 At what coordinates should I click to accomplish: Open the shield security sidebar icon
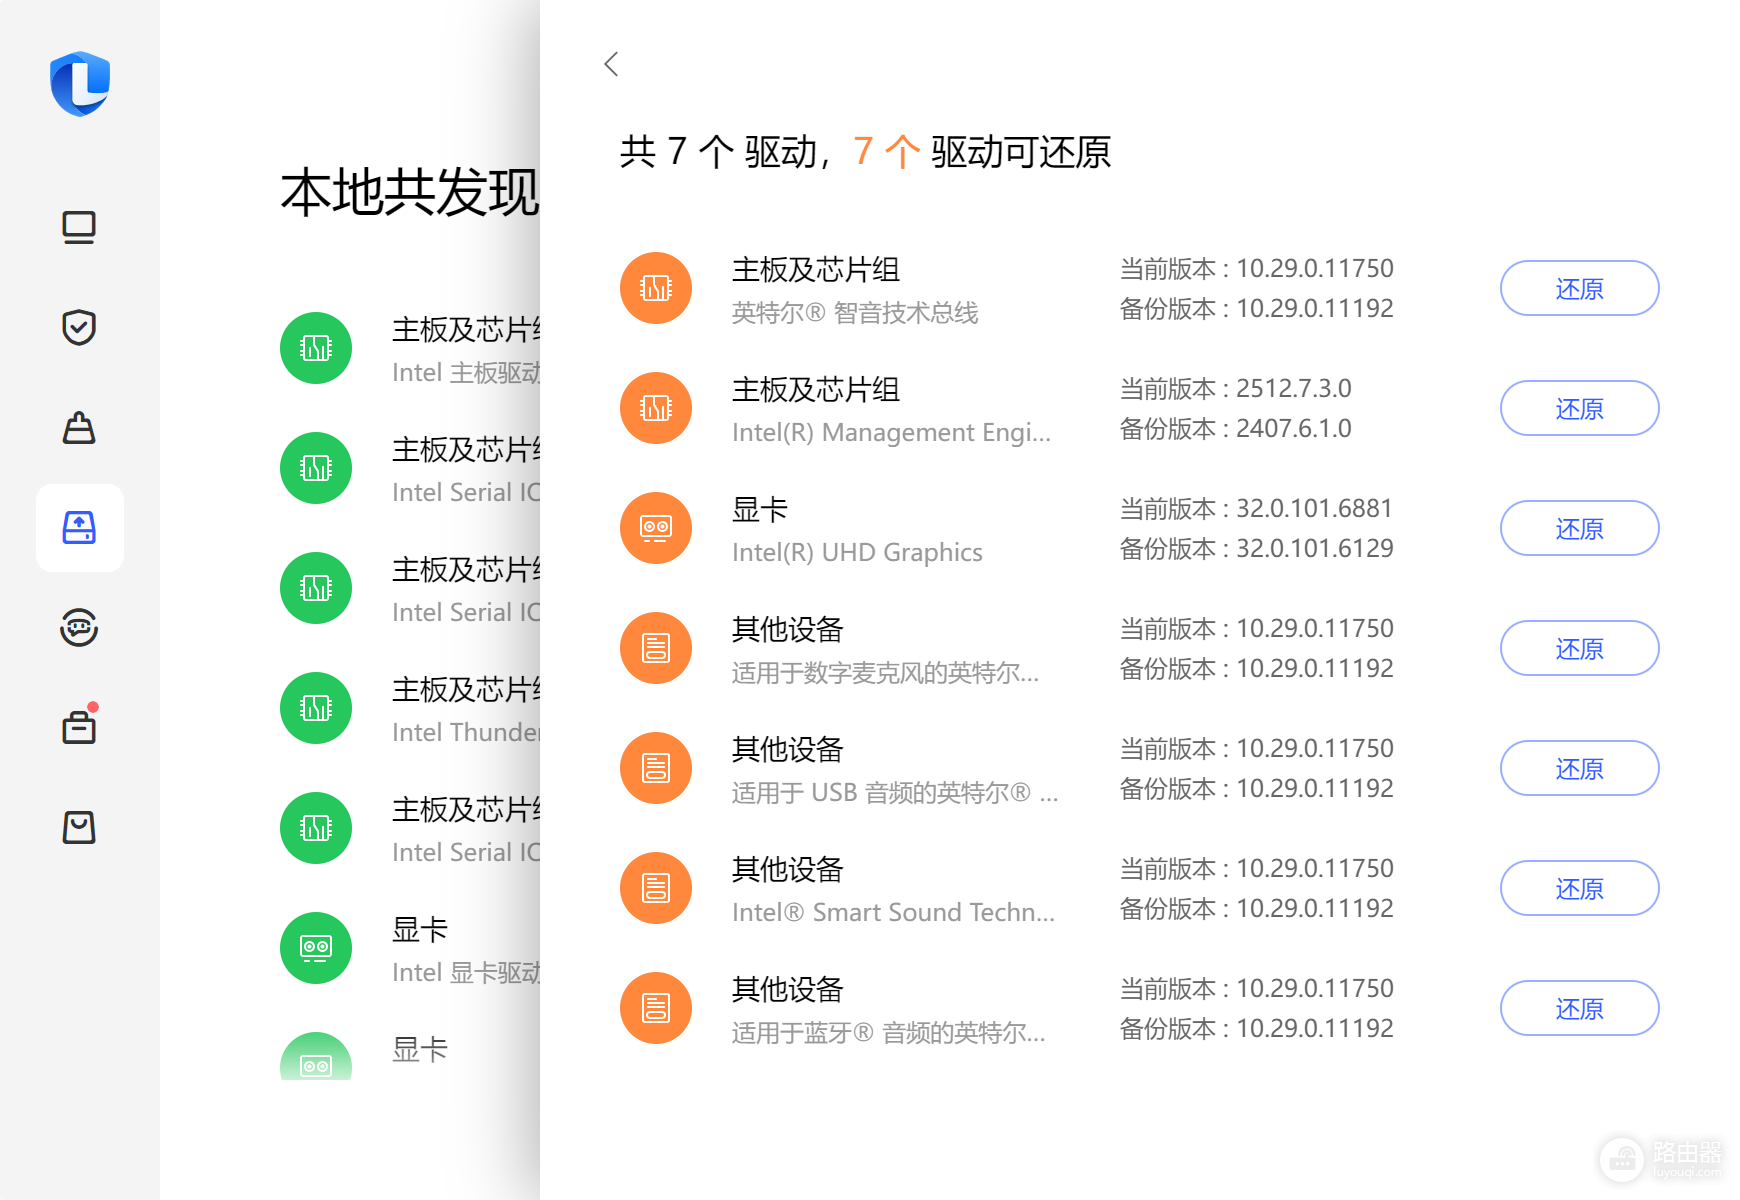click(79, 327)
